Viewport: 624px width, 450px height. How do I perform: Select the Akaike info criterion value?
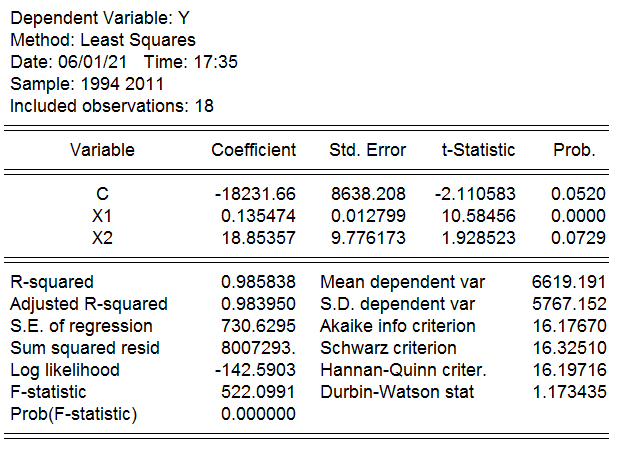point(569,326)
